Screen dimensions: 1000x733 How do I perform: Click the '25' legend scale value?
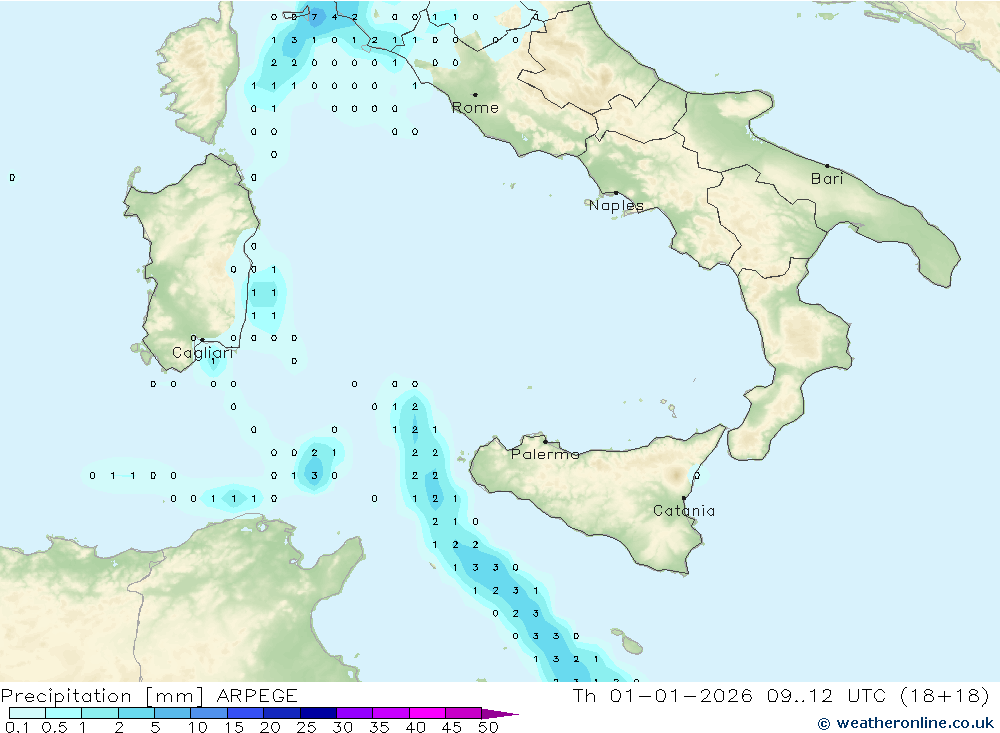pyautogui.click(x=306, y=727)
